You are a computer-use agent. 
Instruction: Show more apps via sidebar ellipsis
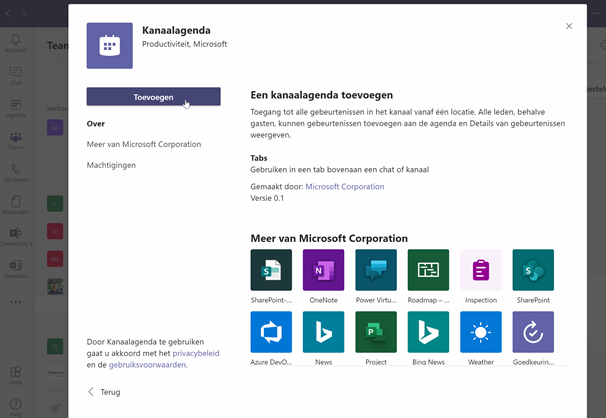pyautogui.click(x=15, y=302)
